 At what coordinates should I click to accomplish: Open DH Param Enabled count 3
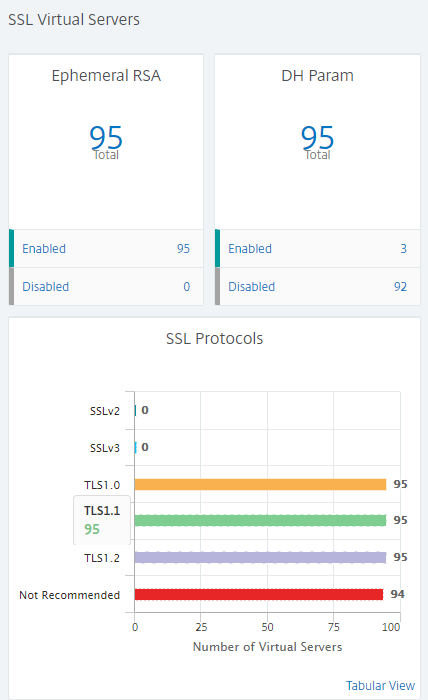(403, 249)
